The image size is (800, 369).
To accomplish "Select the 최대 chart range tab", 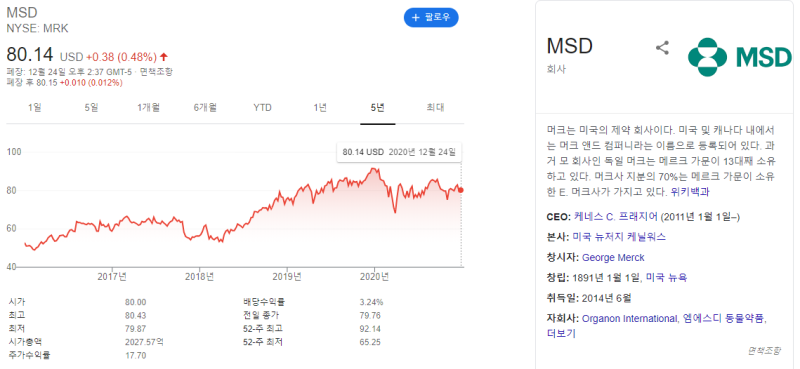I will pos(435,108).
